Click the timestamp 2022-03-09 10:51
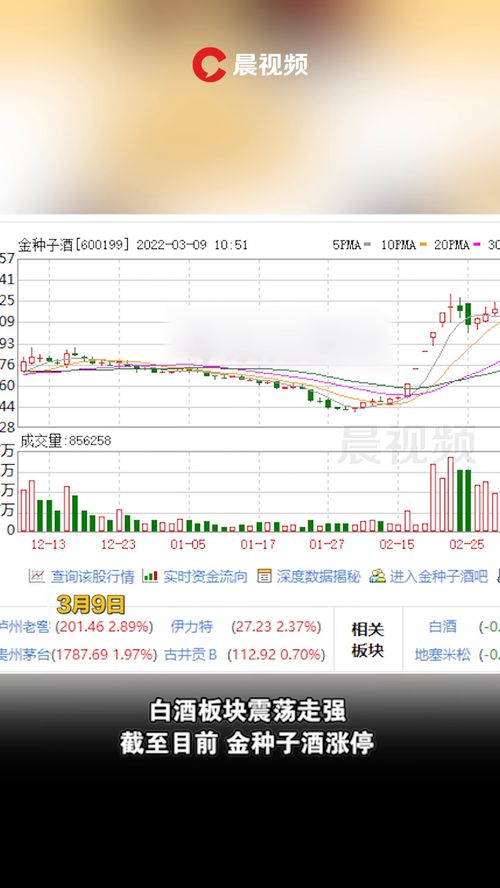Image resolution: width=500 pixels, height=888 pixels. tap(192, 245)
